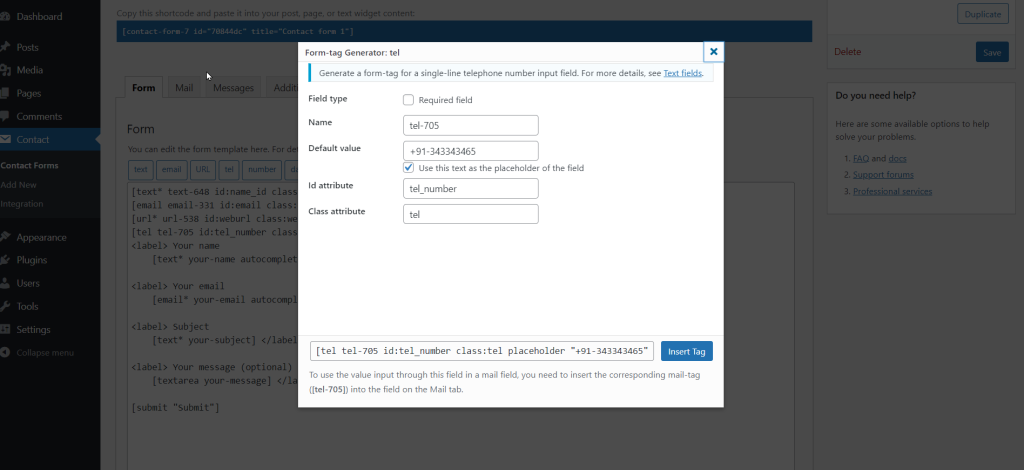The width and height of the screenshot is (1024, 470).
Task: Open Plugins icon in sidebar
Action: (x=6, y=260)
